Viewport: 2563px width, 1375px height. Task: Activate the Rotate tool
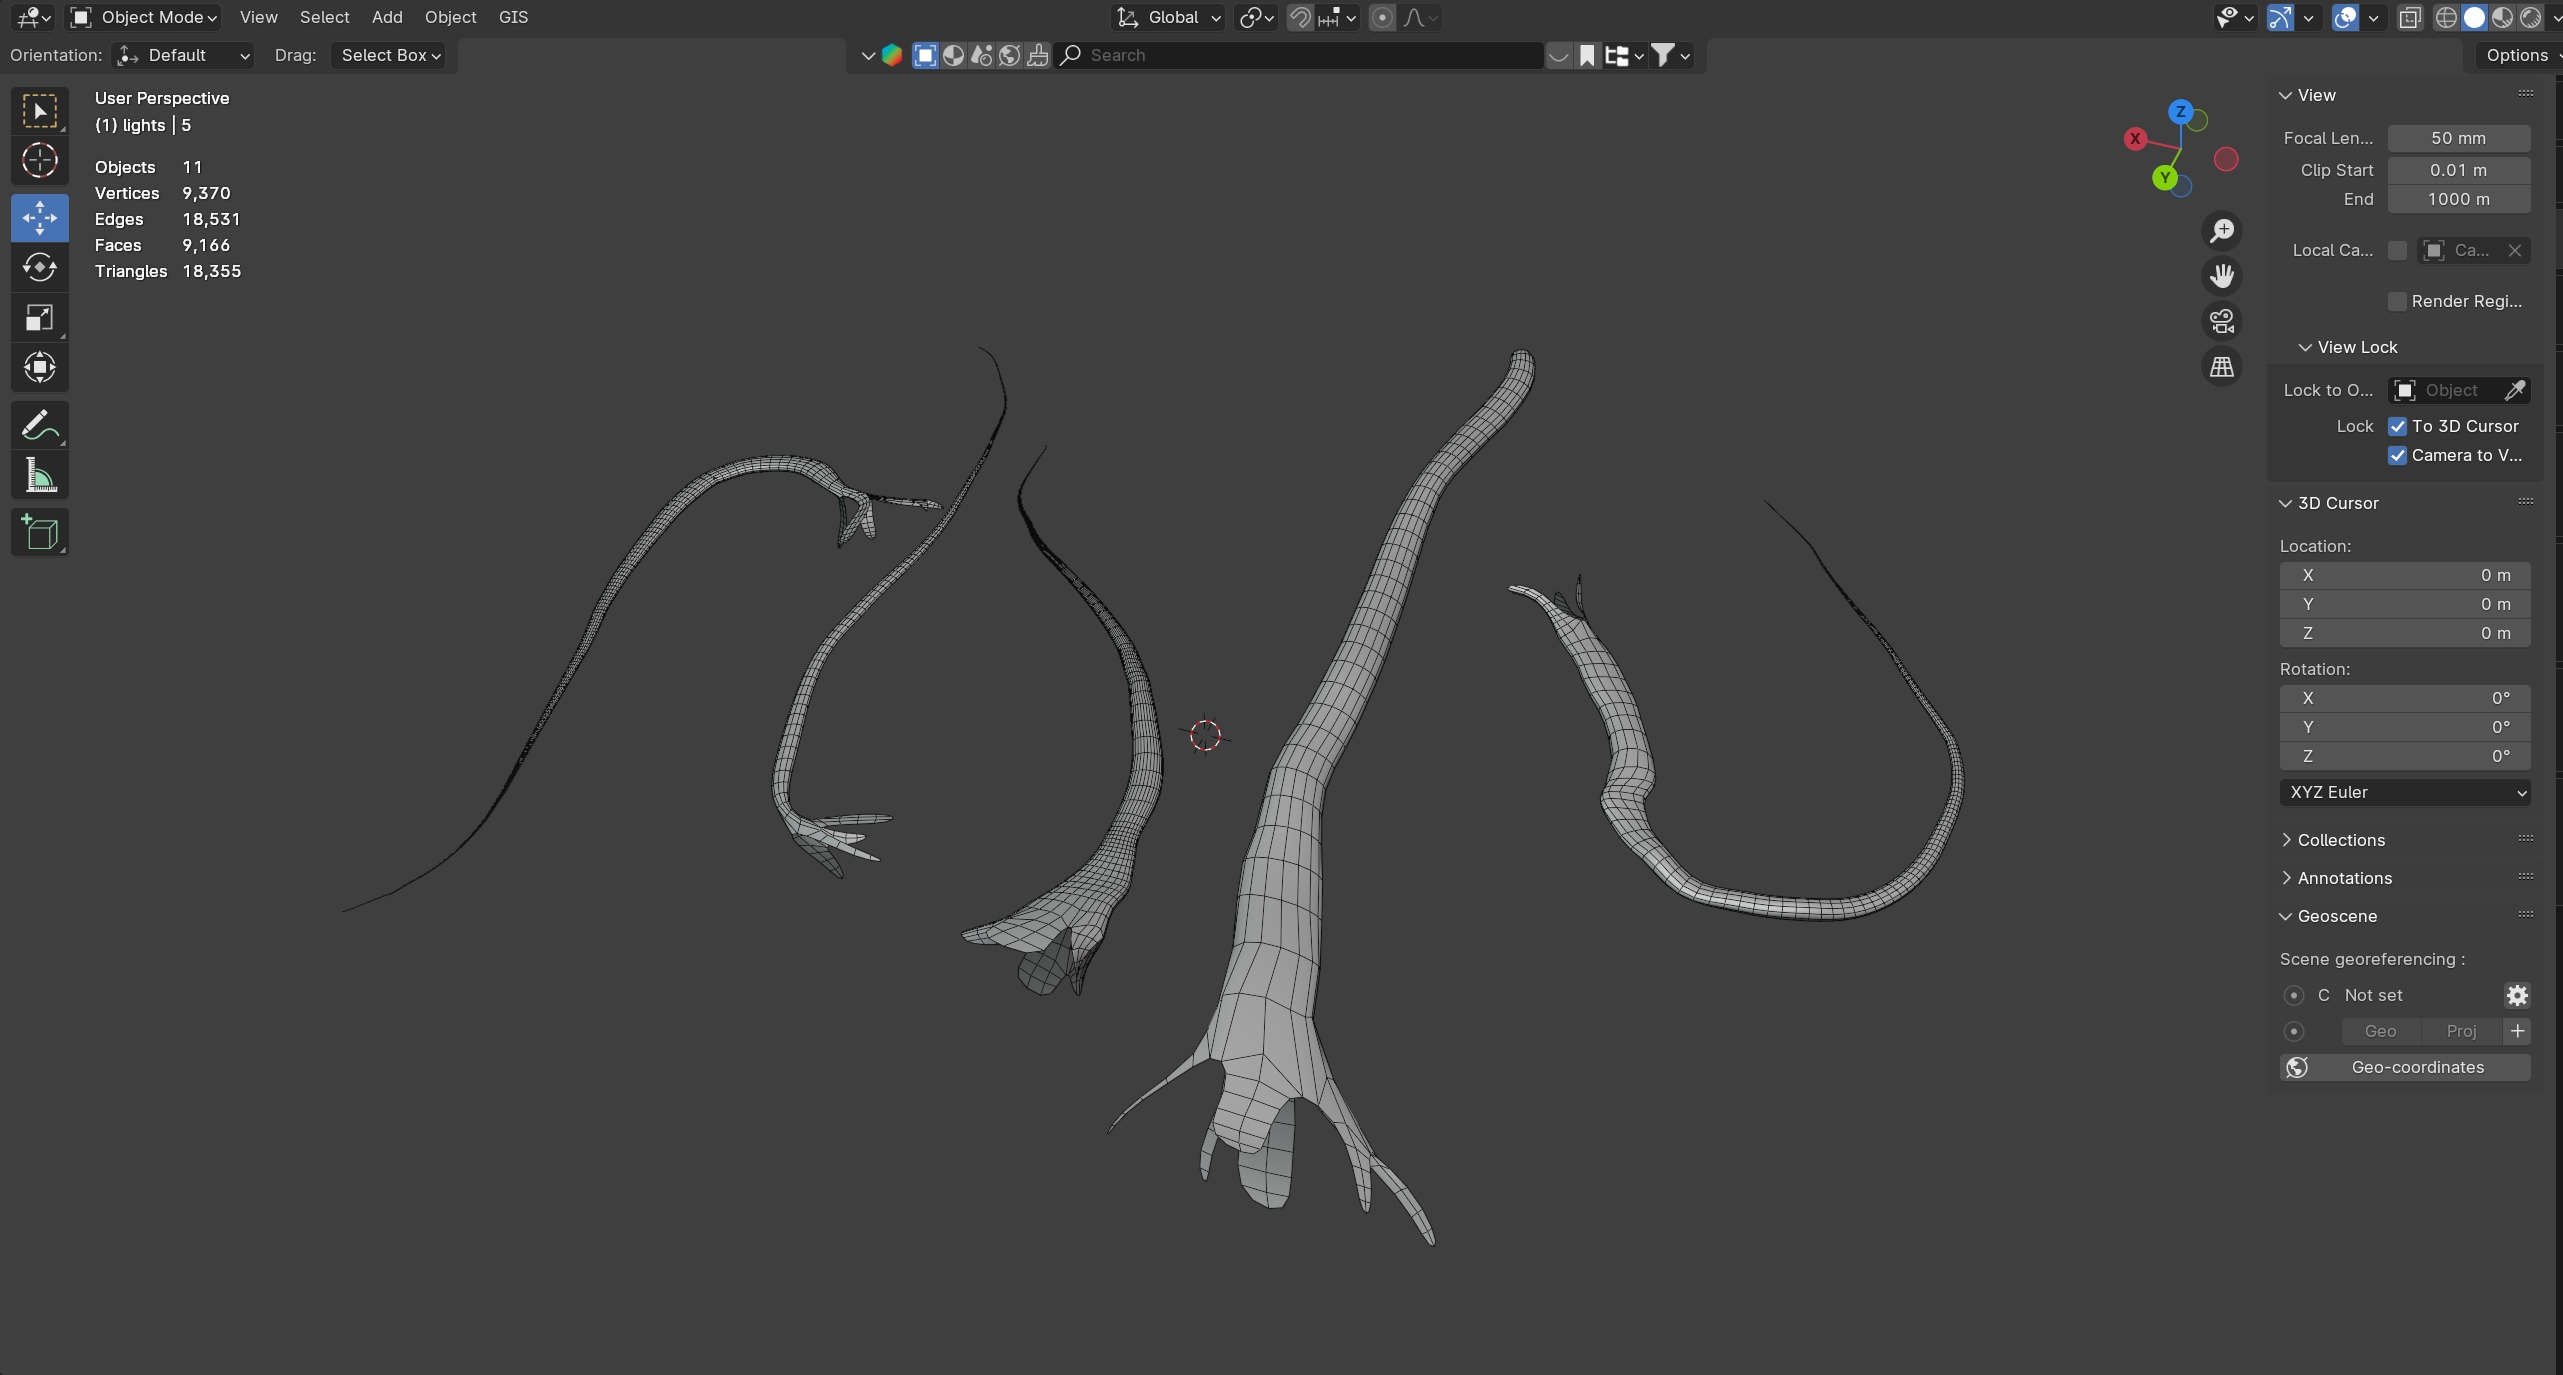pyautogui.click(x=40, y=267)
